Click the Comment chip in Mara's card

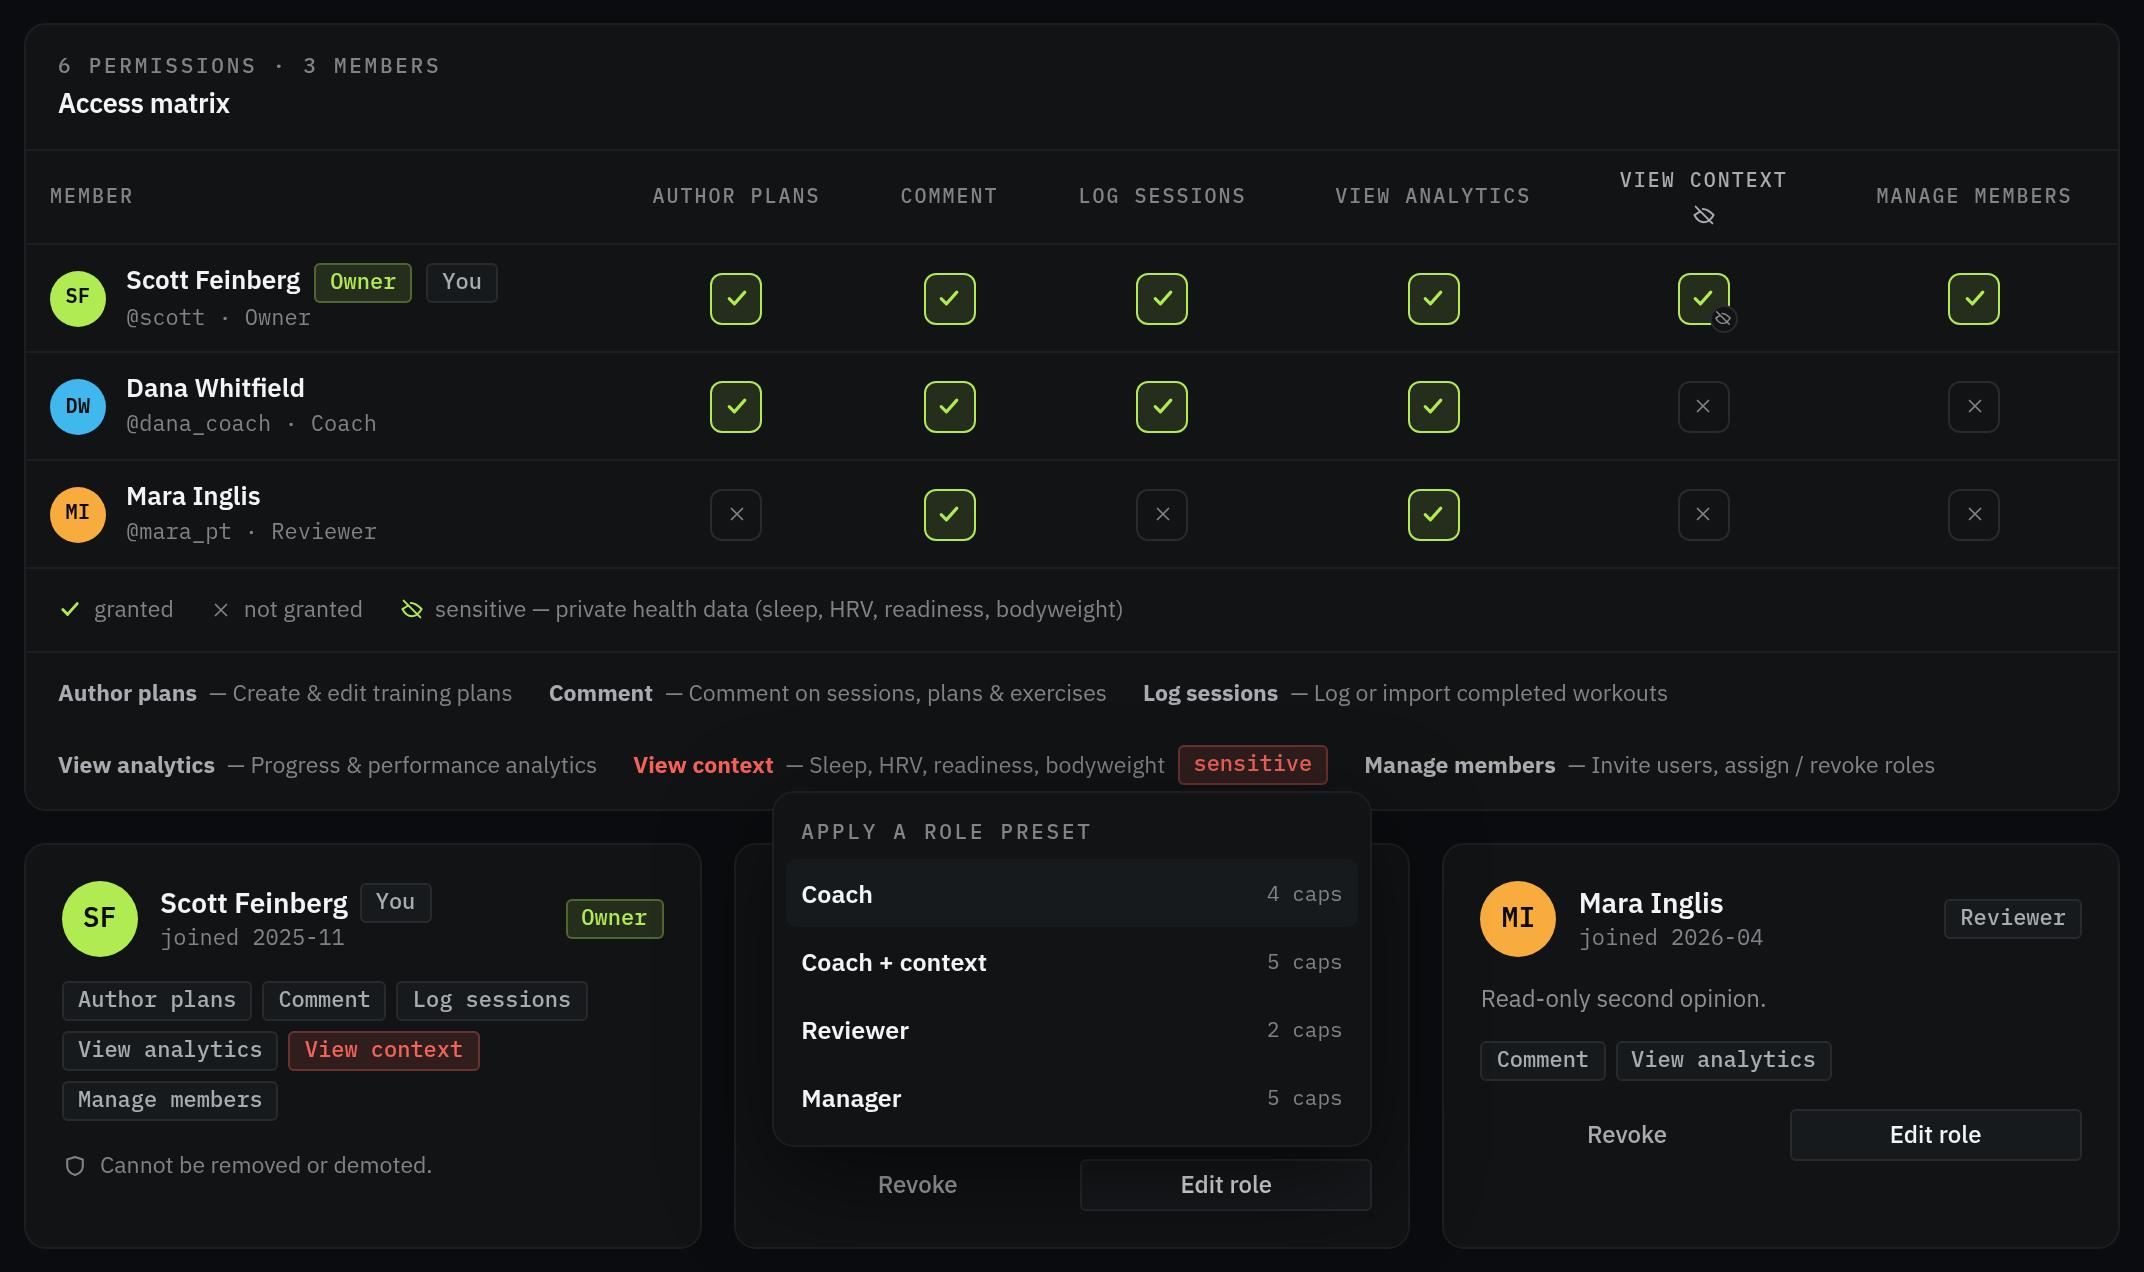1542,1060
